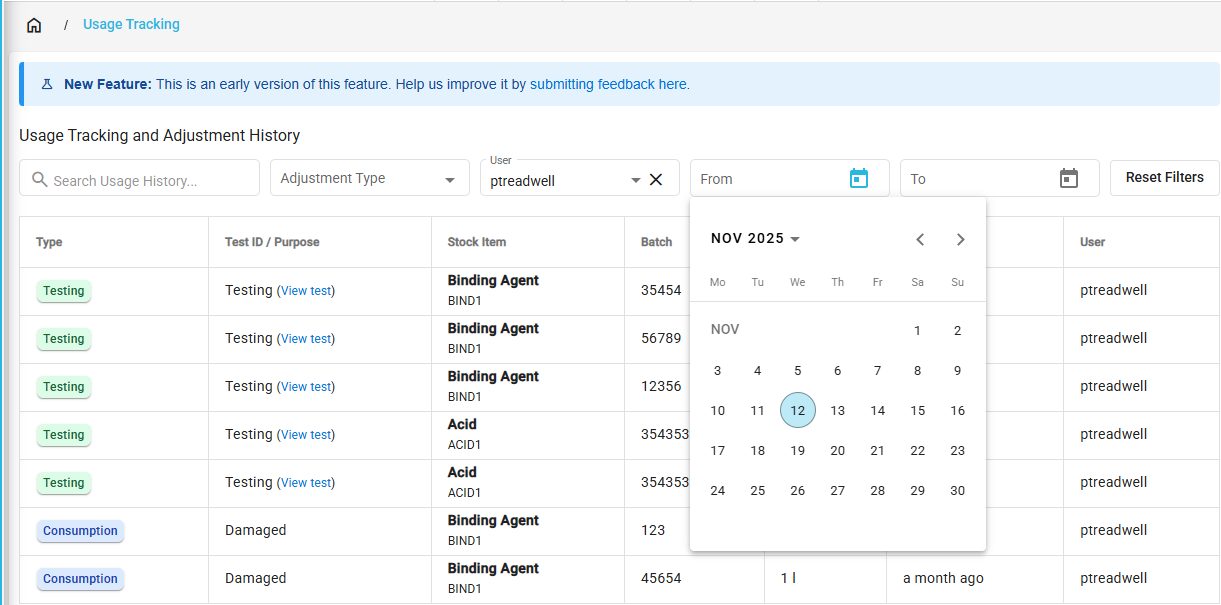The width and height of the screenshot is (1221, 605).
Task: Choose November 28 in the calendar
Action: pyautogui.click(x=878, y=490)
